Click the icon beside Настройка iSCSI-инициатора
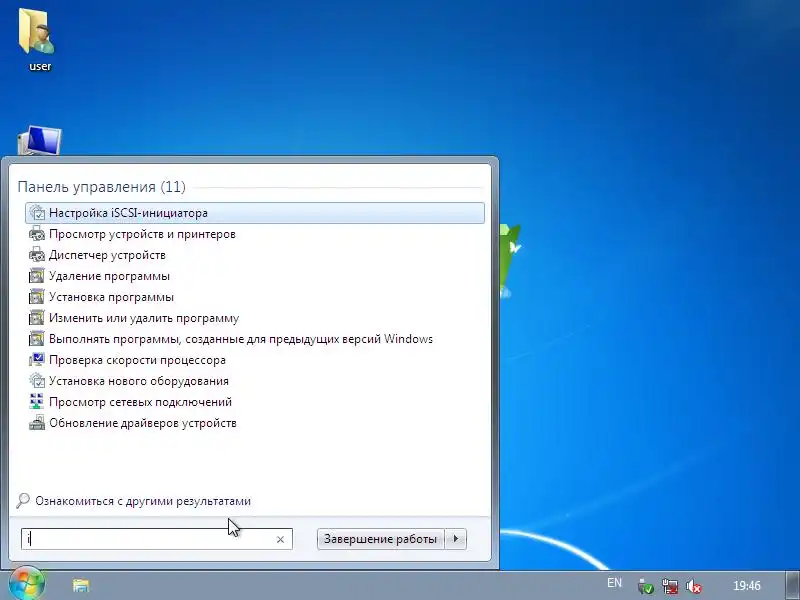Image resolution: width=800 pixels, height=600 pixels. click(x=37, y=213)
